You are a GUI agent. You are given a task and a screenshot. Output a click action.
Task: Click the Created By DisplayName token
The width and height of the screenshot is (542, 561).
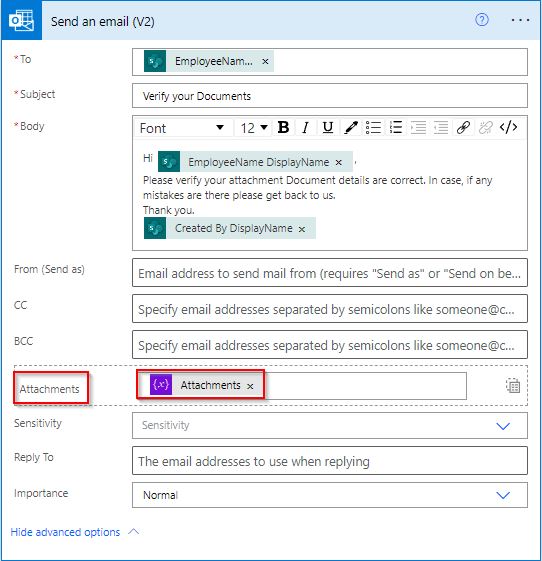[230, 228]
